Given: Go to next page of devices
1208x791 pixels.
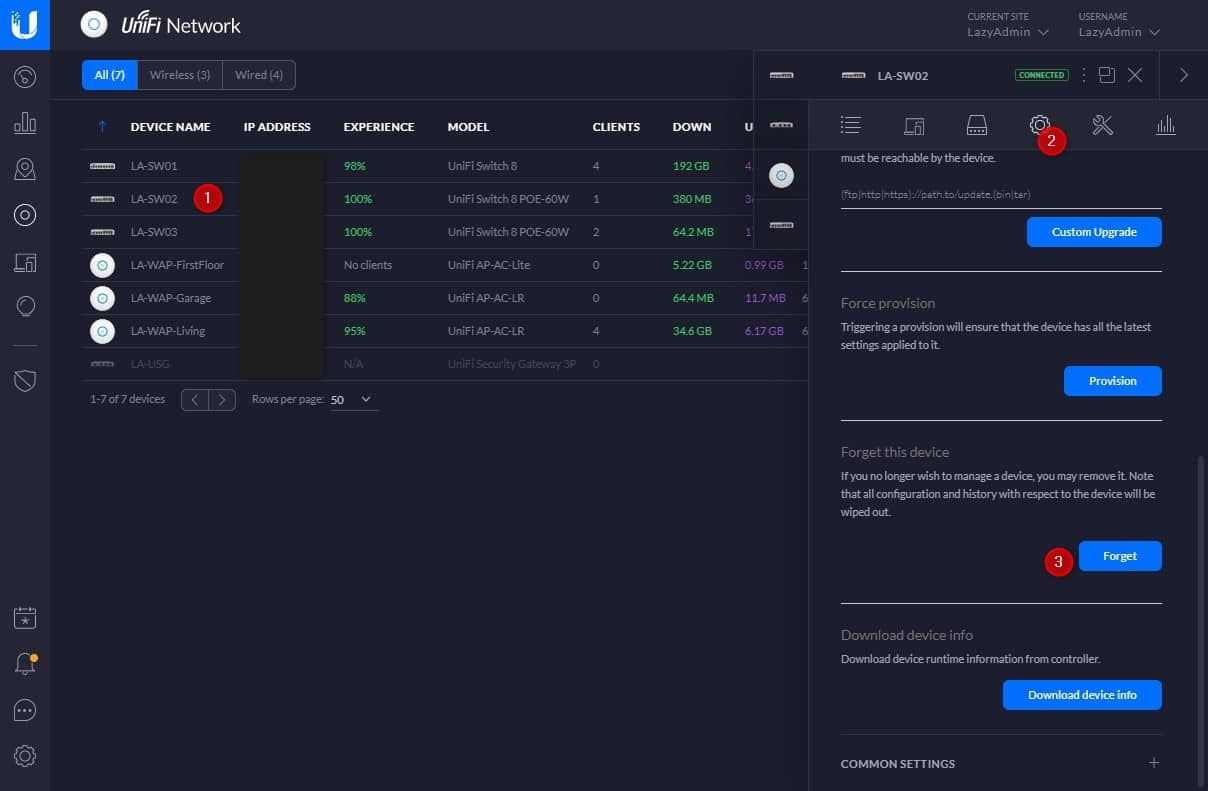Looking at the screenshot, I should pyautogui.click(x=222, y=400).
